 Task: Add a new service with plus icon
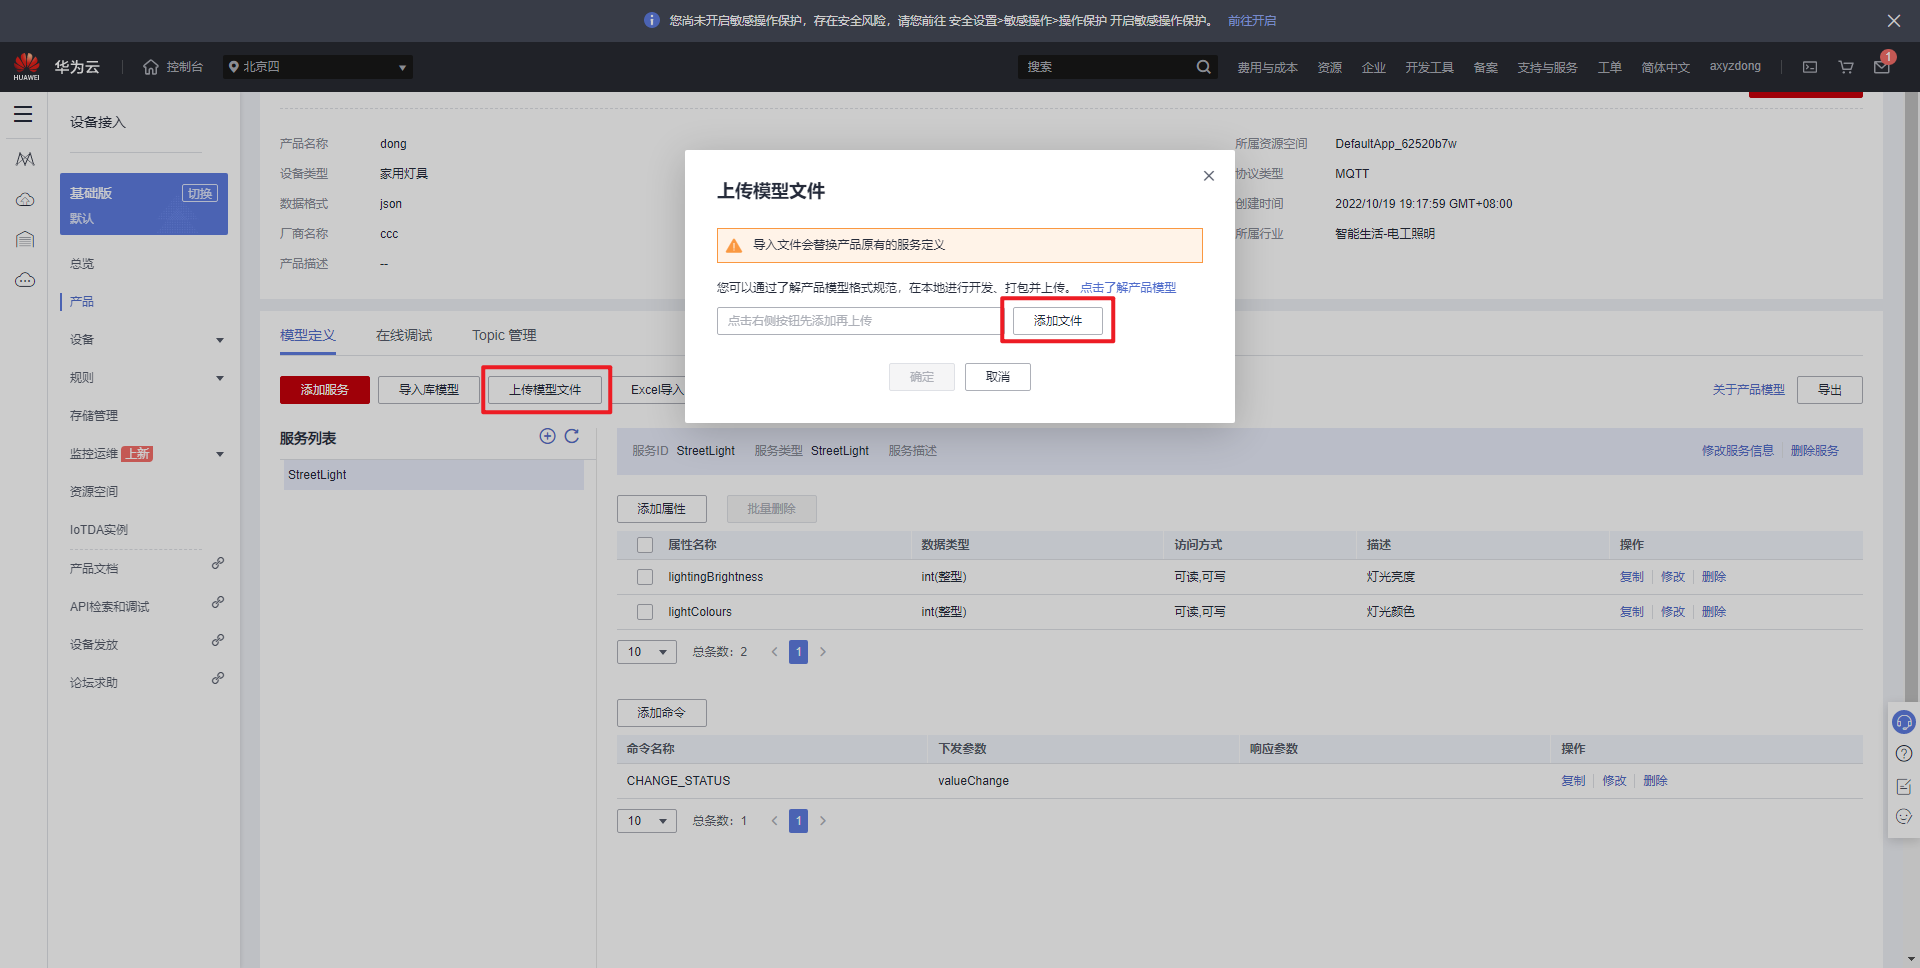547,436
